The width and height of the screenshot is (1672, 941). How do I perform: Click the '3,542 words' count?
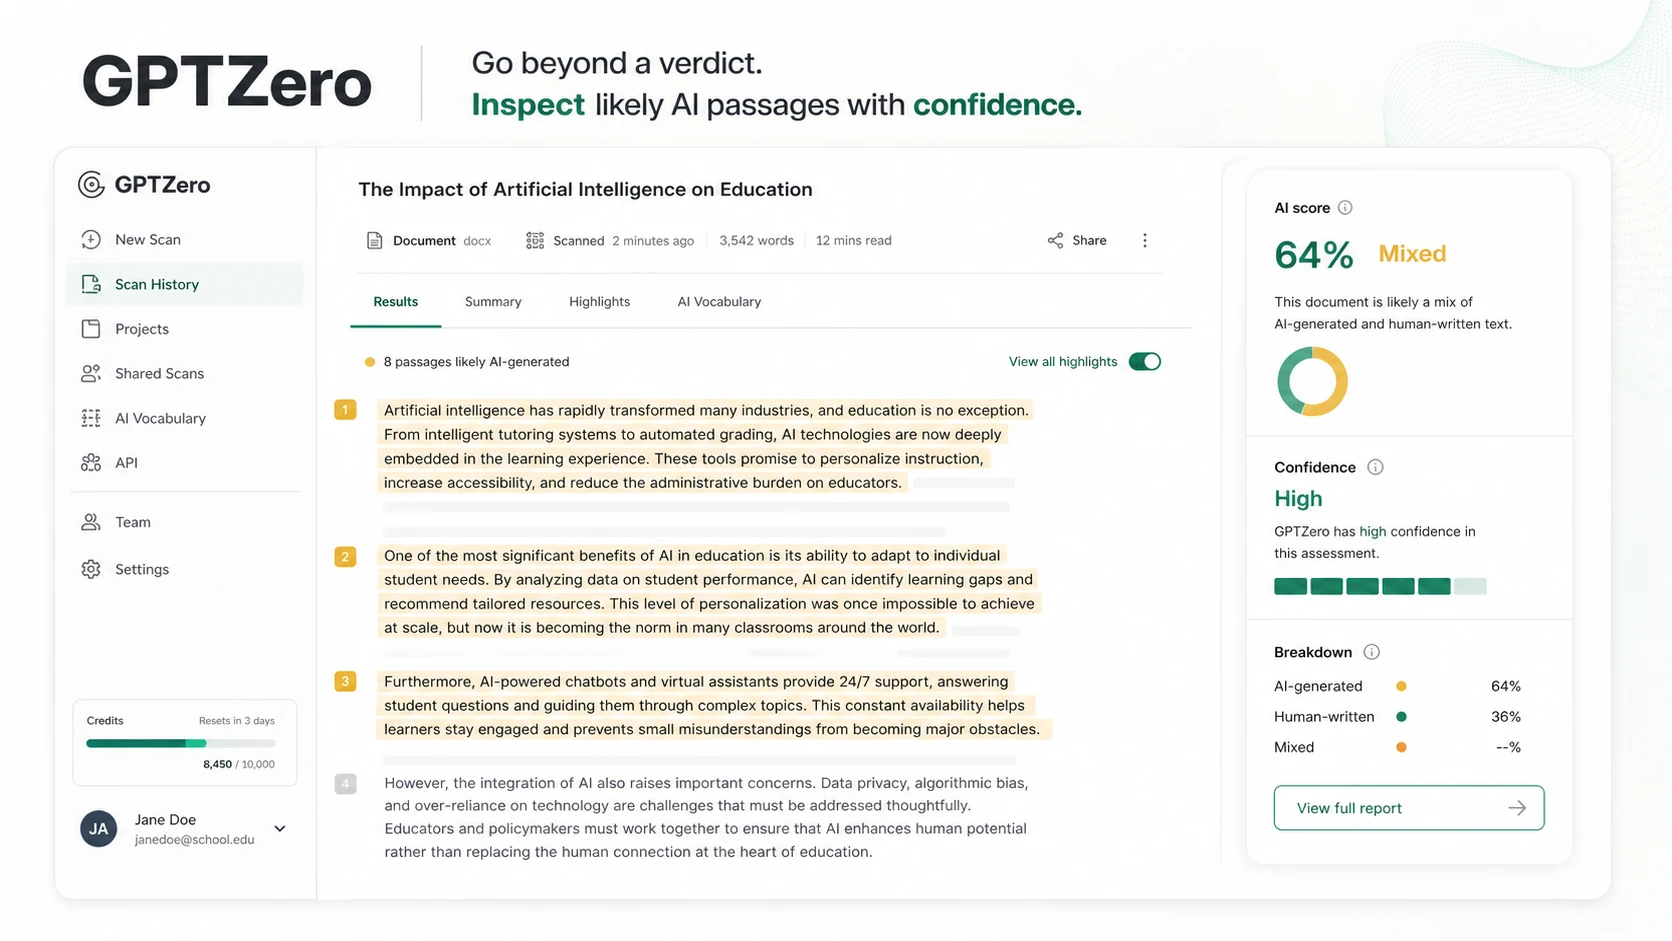point(756,240)
